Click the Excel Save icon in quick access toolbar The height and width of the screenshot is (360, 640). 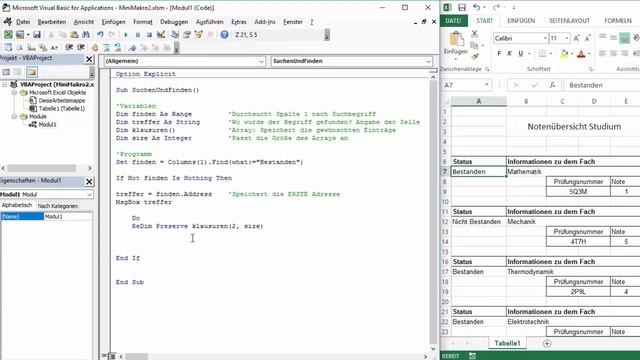(462, 7)
